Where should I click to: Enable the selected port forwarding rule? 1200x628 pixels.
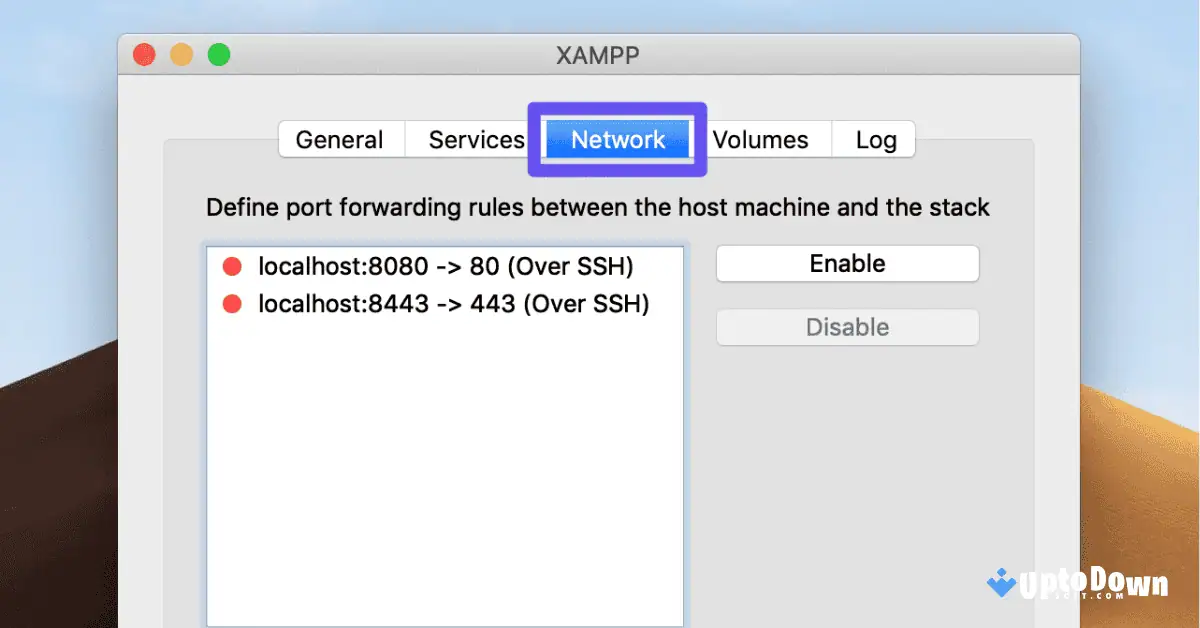point(847,263)
